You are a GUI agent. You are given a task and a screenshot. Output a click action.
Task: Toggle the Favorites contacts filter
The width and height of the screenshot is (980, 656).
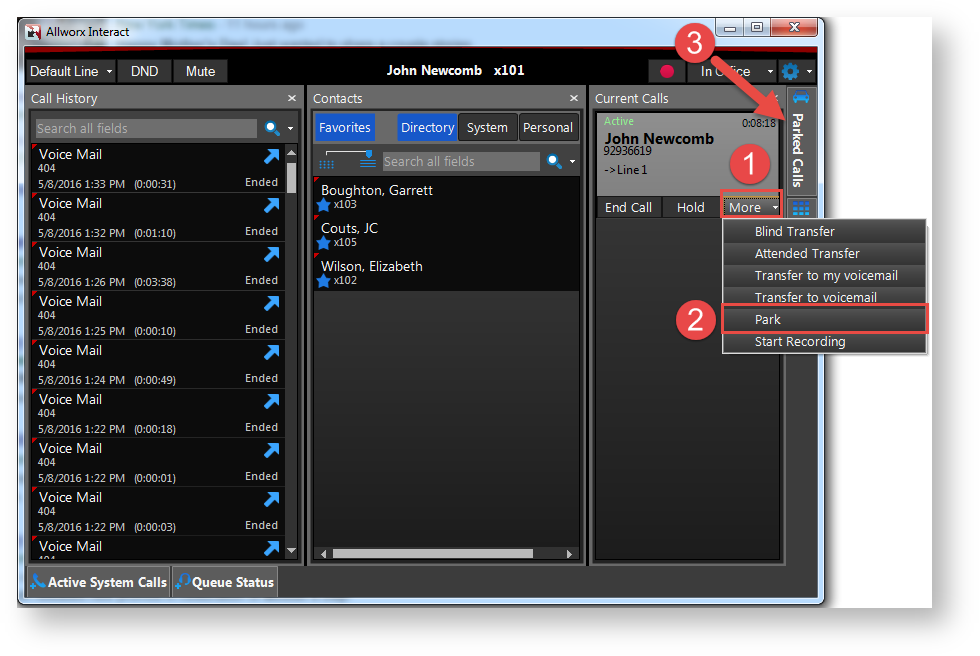pyautogui.click(x=345, y=128)
